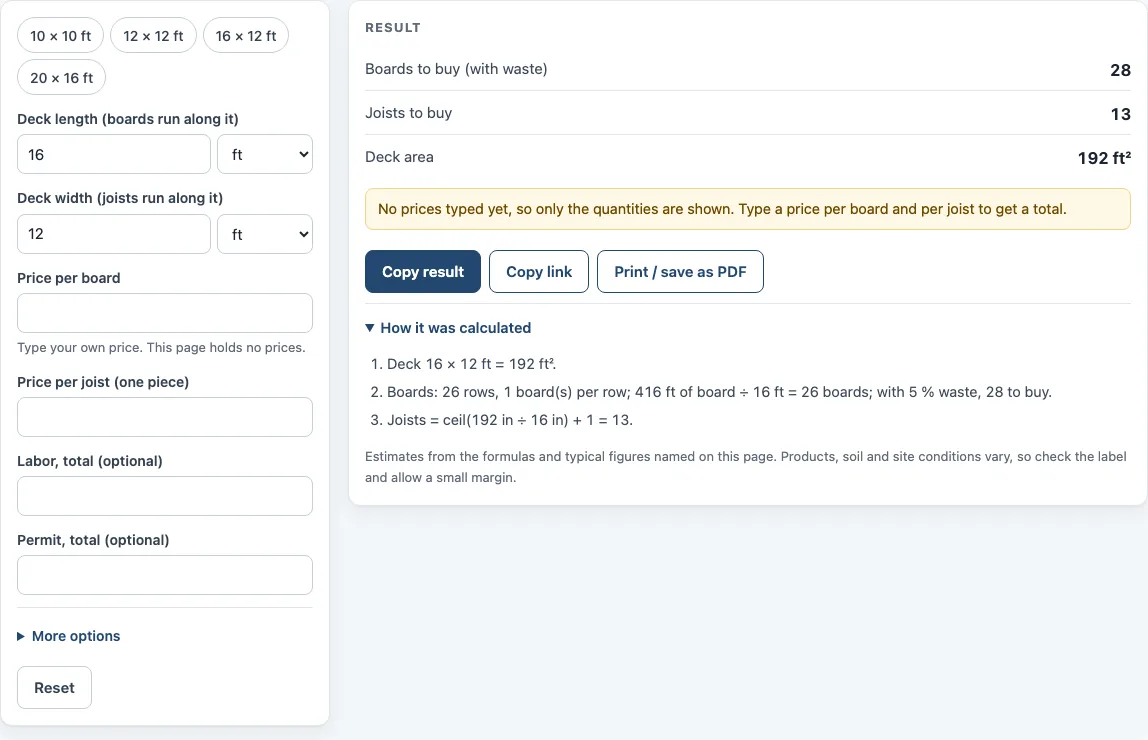
Task: Collapse the How it was calculated section
Action: point(448,328)
